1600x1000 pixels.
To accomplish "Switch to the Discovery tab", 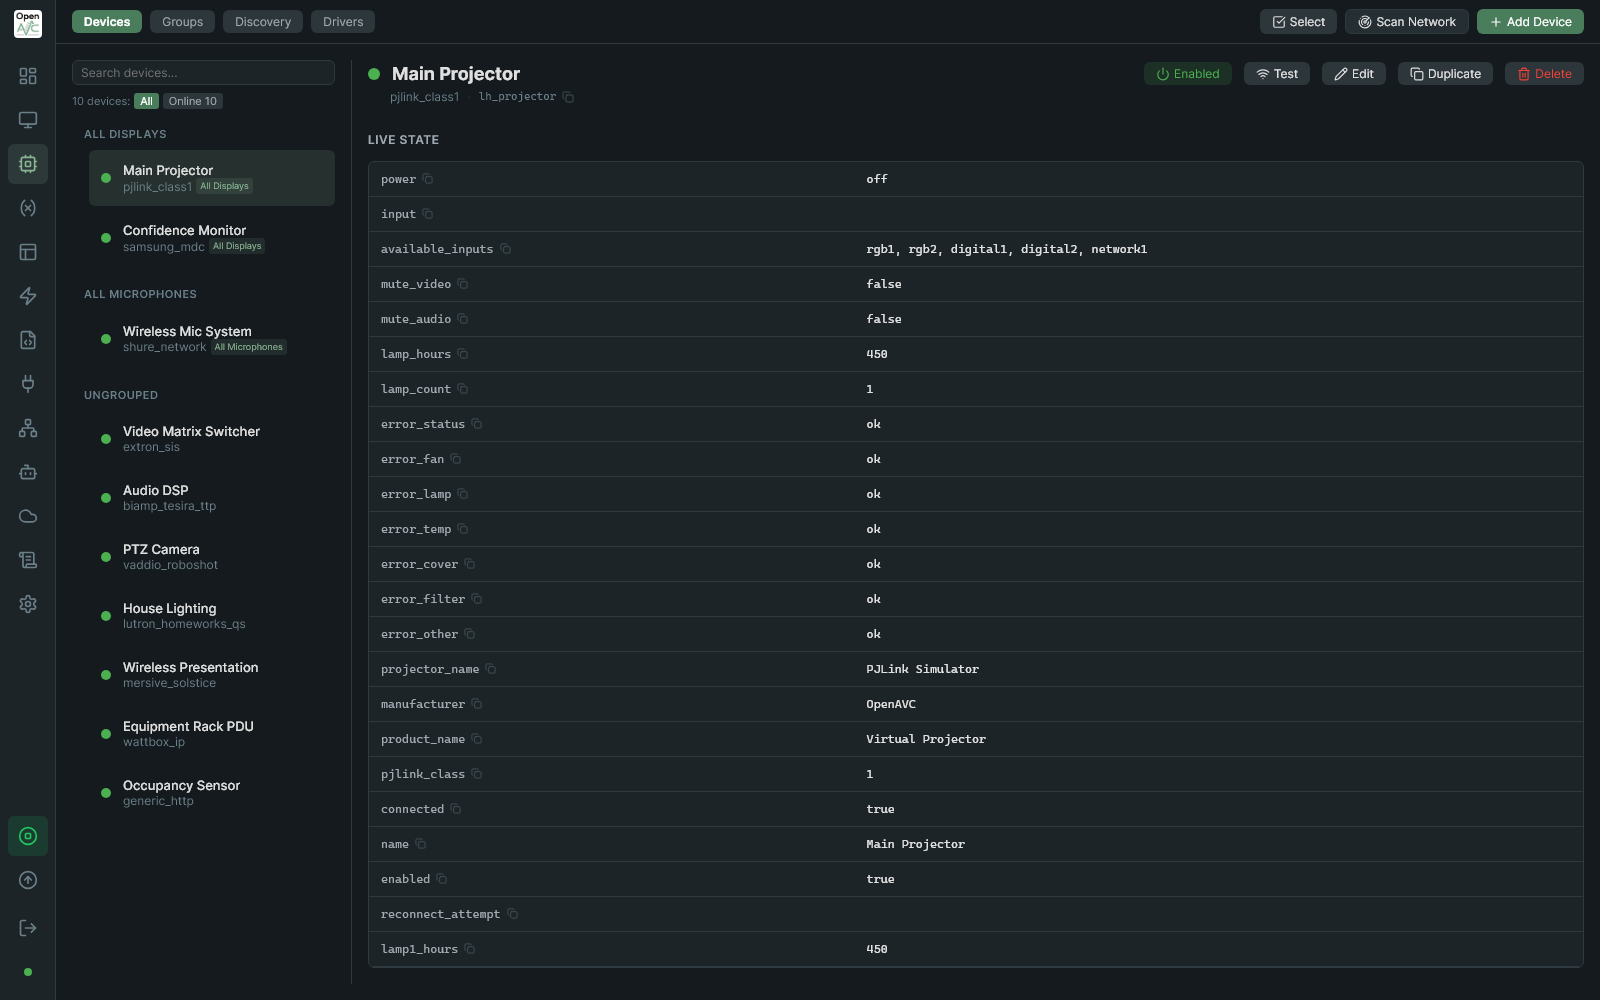I will point(263,22).
